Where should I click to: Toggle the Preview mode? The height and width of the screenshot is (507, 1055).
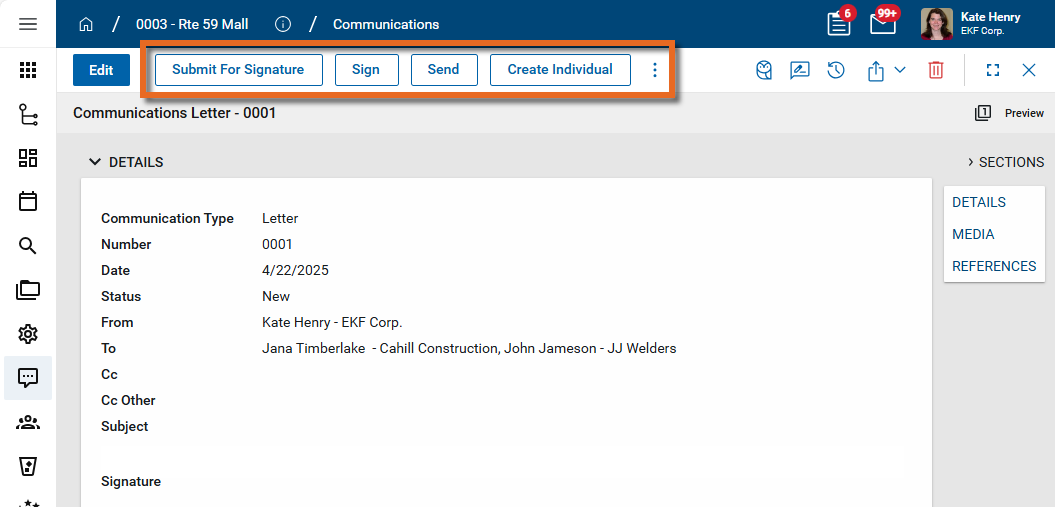[1011, 113]
